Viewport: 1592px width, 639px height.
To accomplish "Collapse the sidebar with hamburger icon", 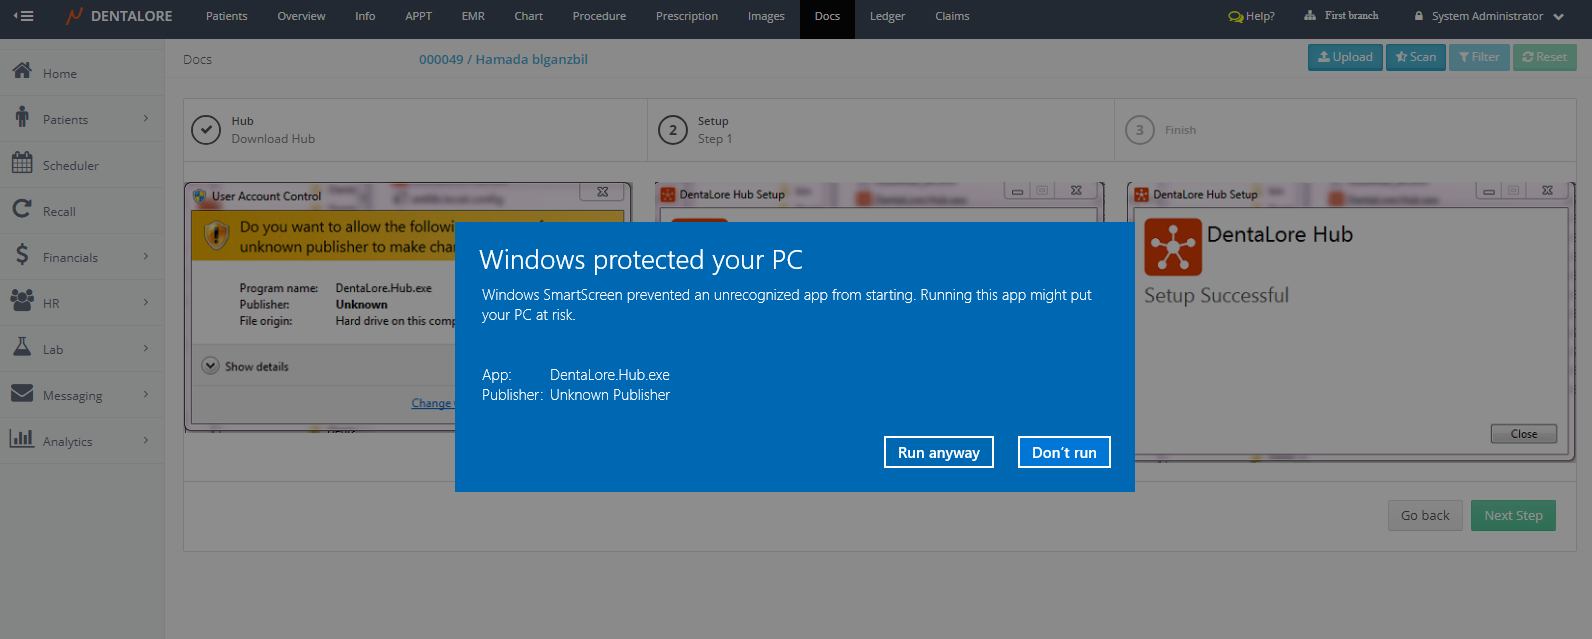I will 23,16.
